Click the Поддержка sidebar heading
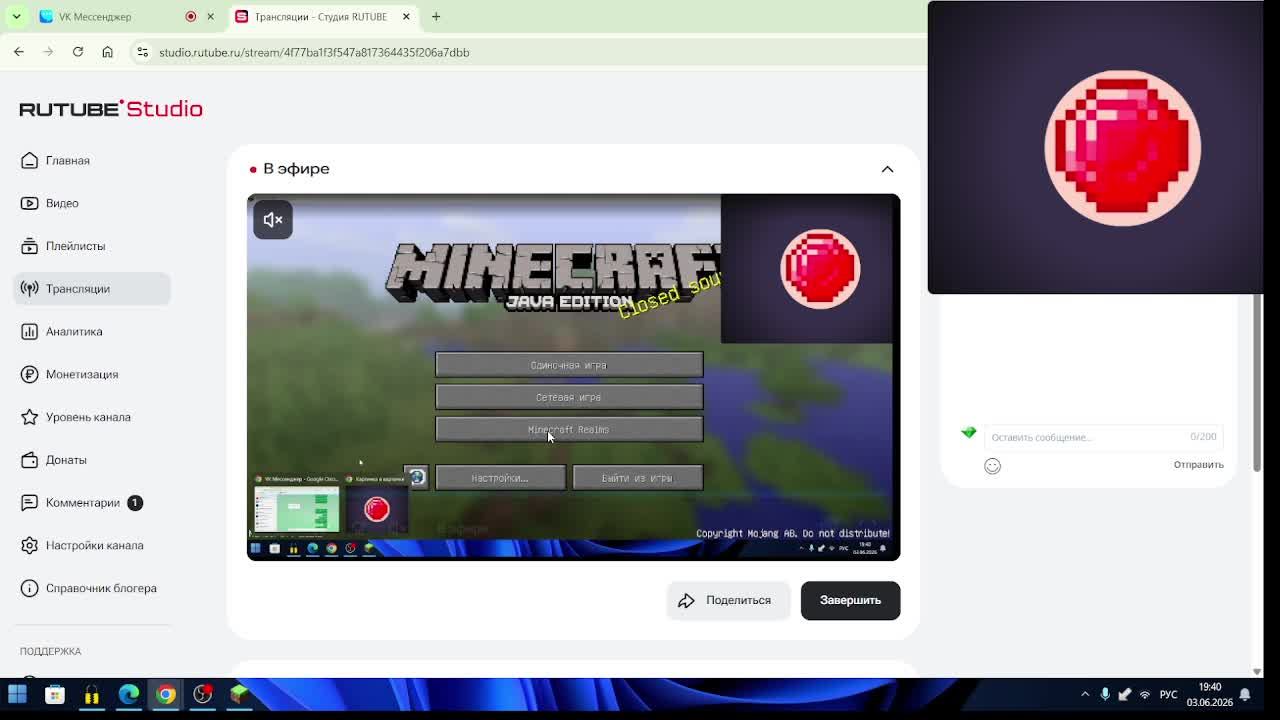This screenshot has width=1280, height=720. coord(50,651)
